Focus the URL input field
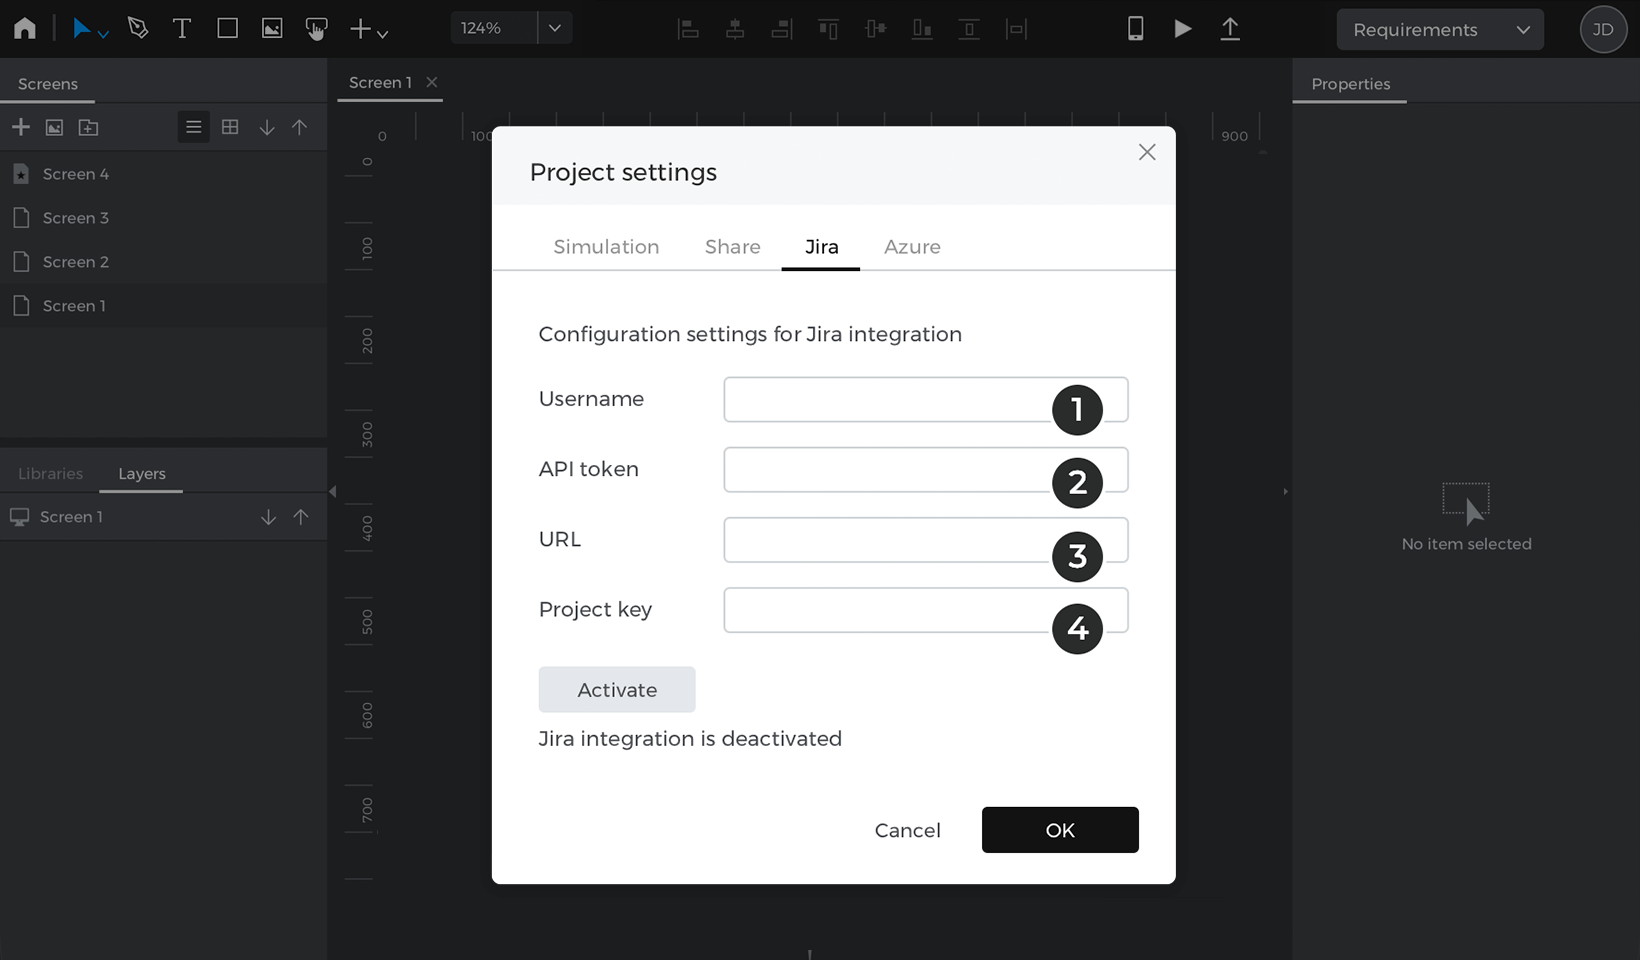The height and width of the screenshot is (960, 1640). (x=926, y=540)
